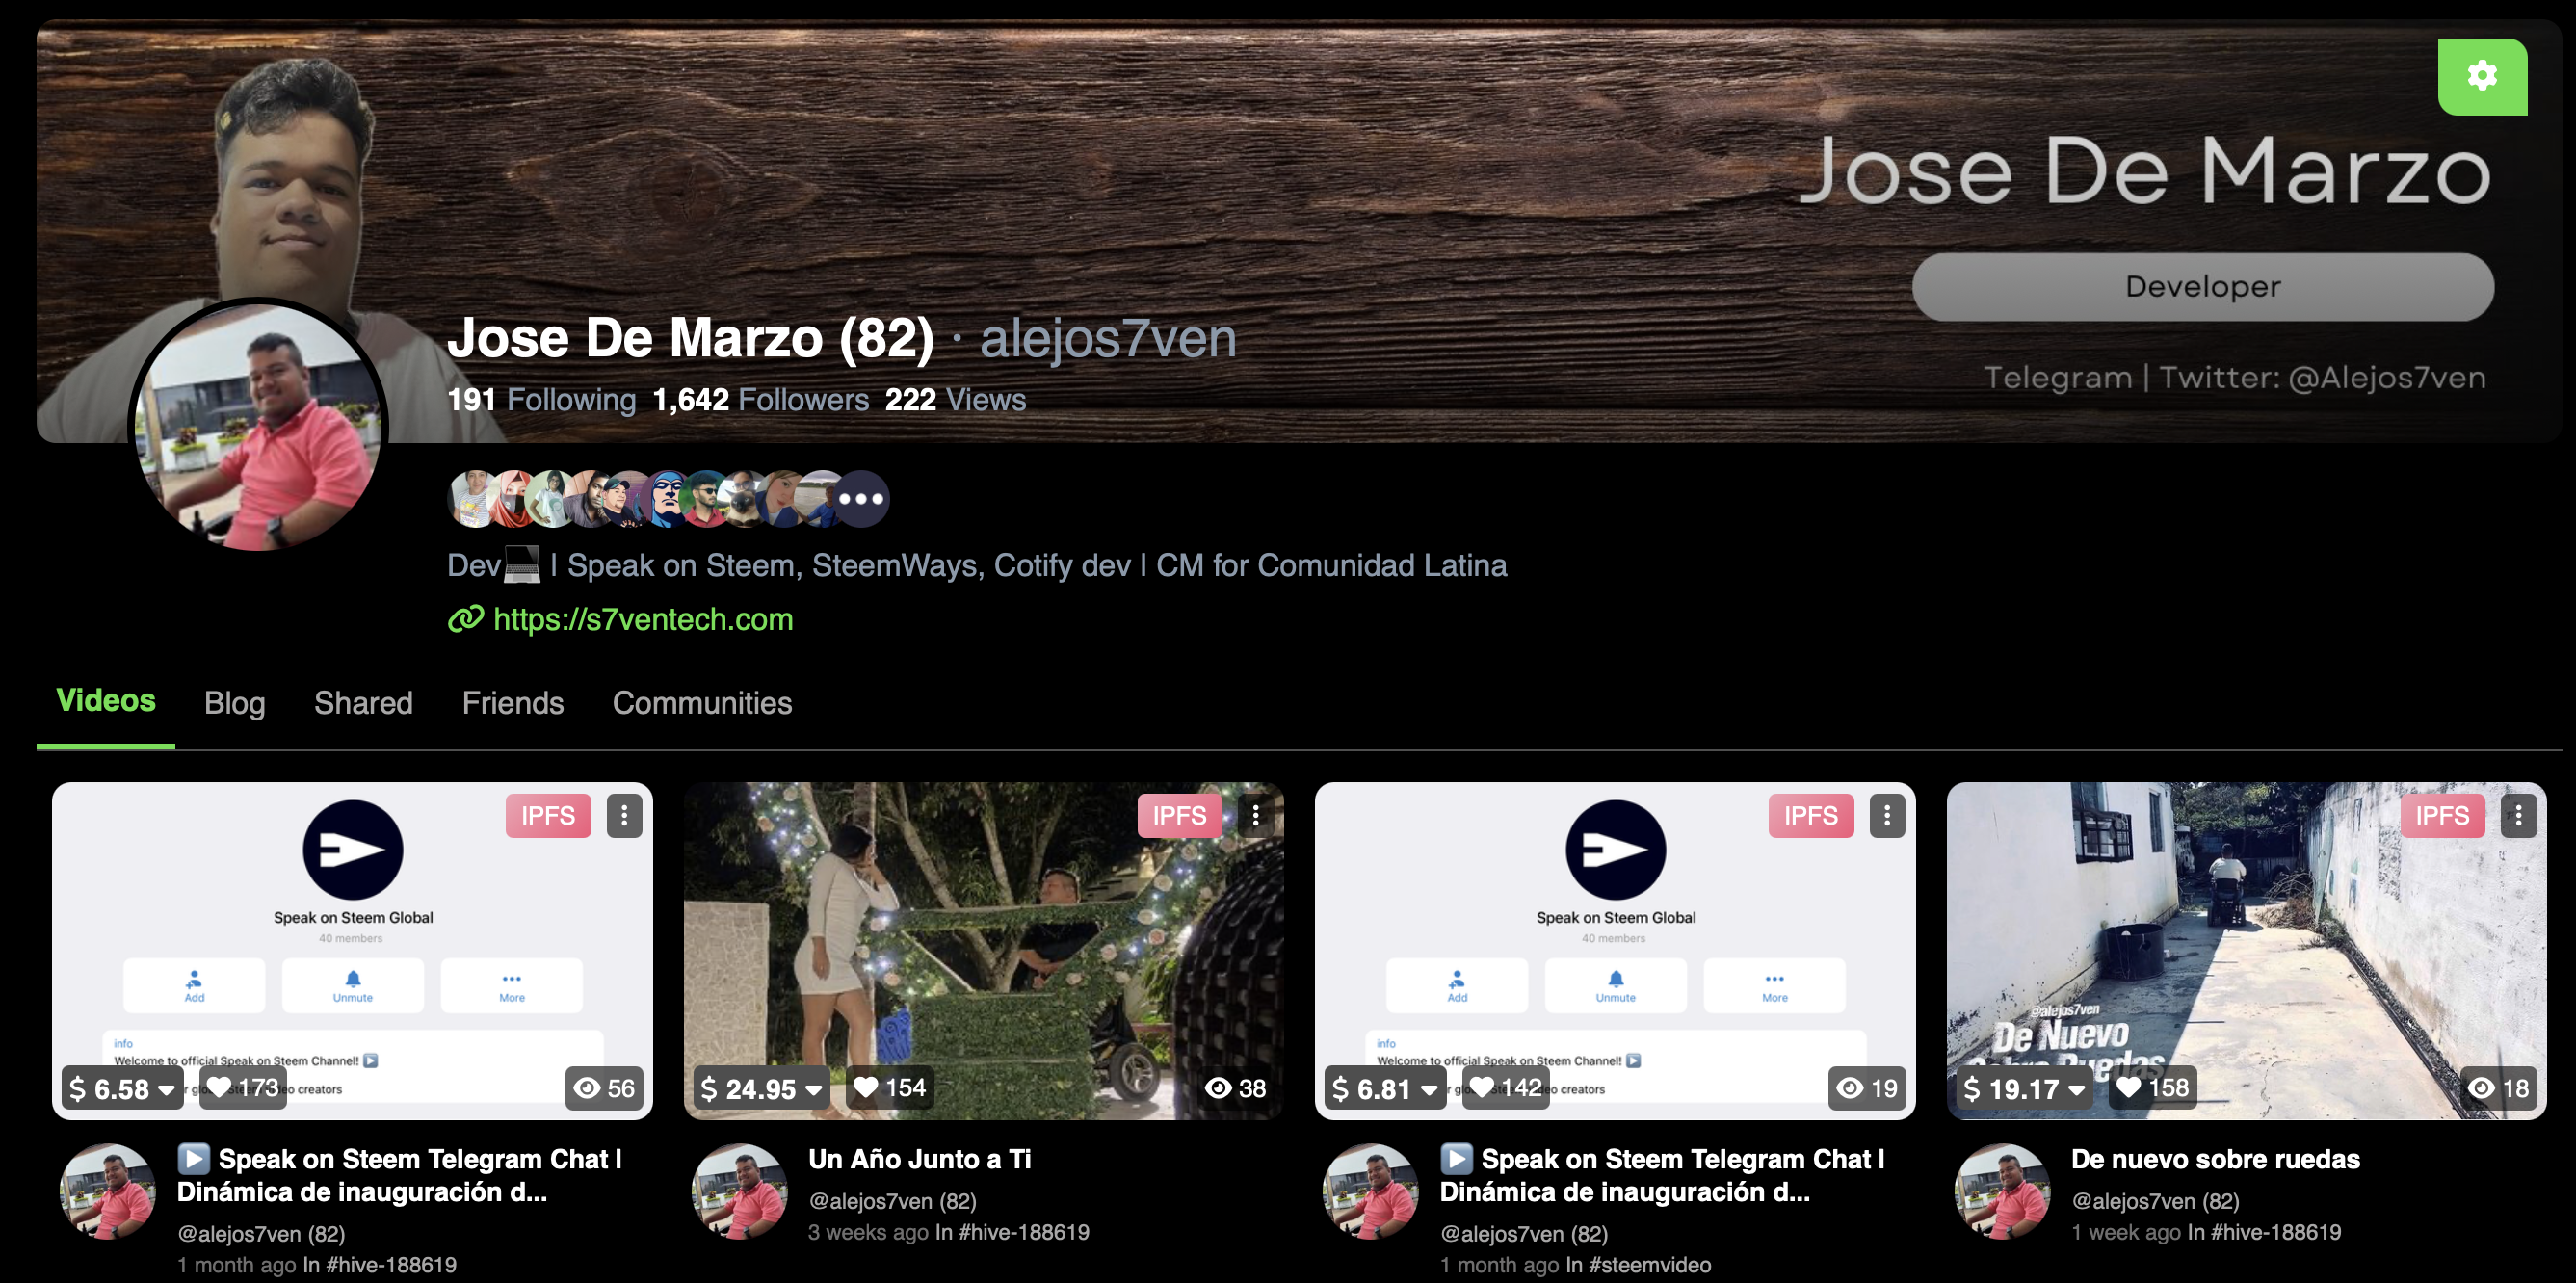Viewport: 2576px width, 1283px height.
Task: Click three-dot menu on De nuevo video
Action: 2518,815
